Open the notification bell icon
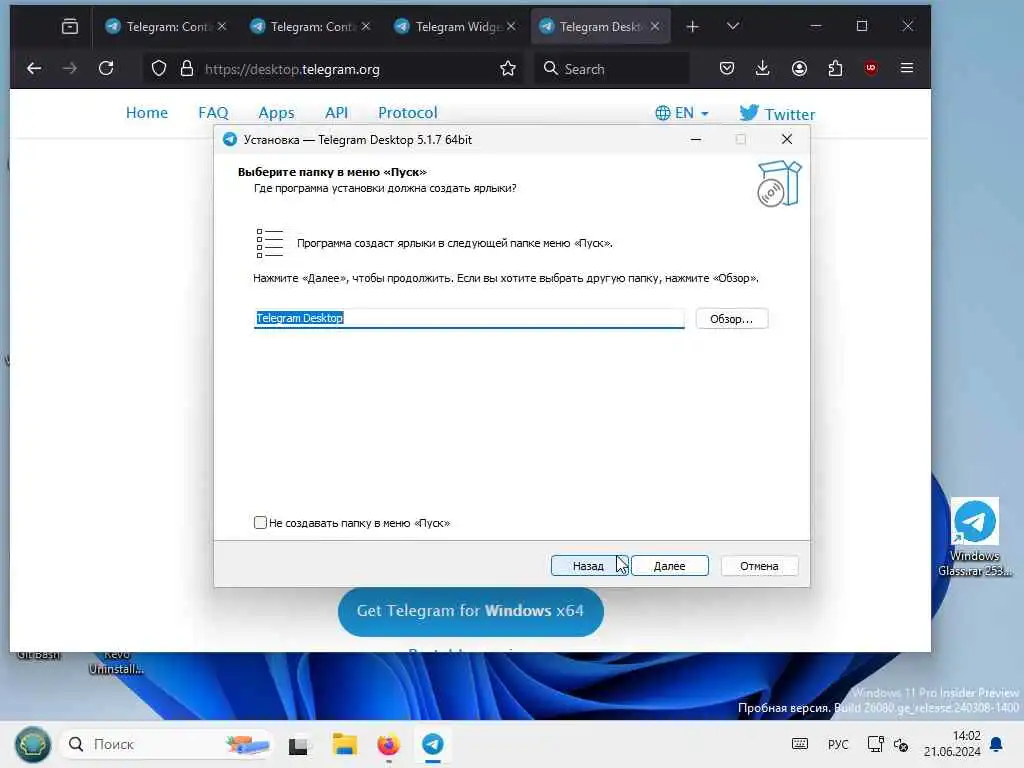The width and height of the screenshot is (1024, 768). pyautogui.click(x=996, y=744)
